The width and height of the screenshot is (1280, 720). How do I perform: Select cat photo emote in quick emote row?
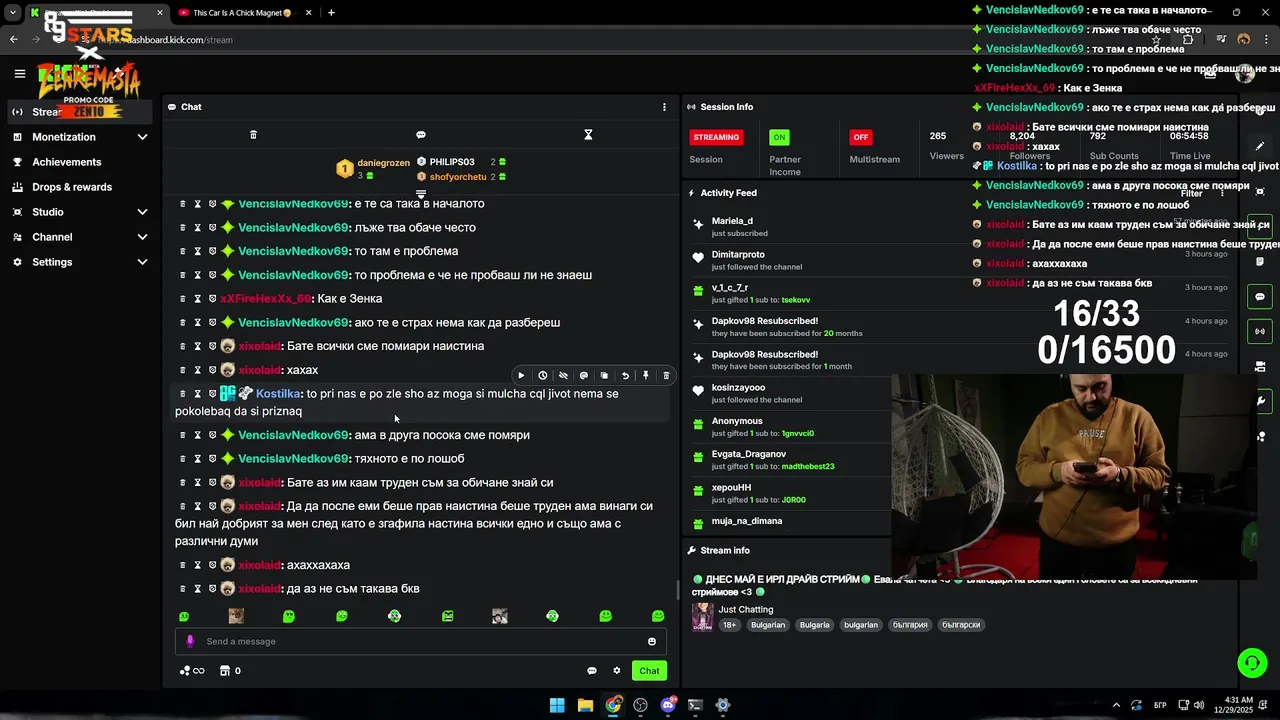pos(236,616)
